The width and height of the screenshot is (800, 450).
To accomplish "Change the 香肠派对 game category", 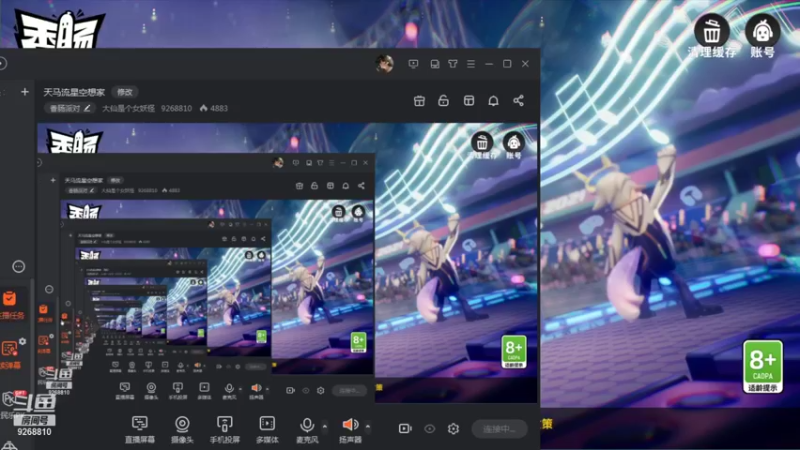I will click(69, 108).
